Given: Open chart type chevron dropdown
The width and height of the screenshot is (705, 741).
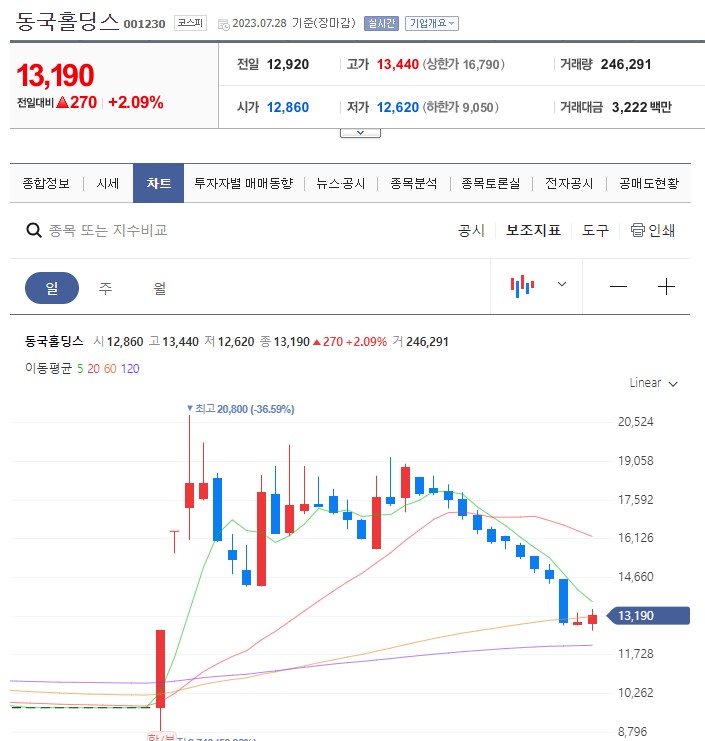Looking at the screenshot, I should tap(562, 284).
